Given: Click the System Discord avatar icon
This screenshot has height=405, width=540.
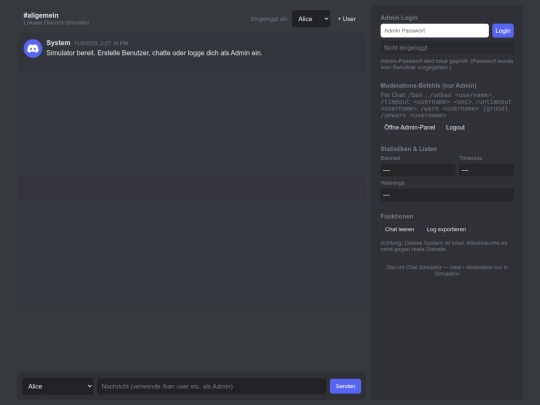Looking at the screenshot, I should 33,49.
